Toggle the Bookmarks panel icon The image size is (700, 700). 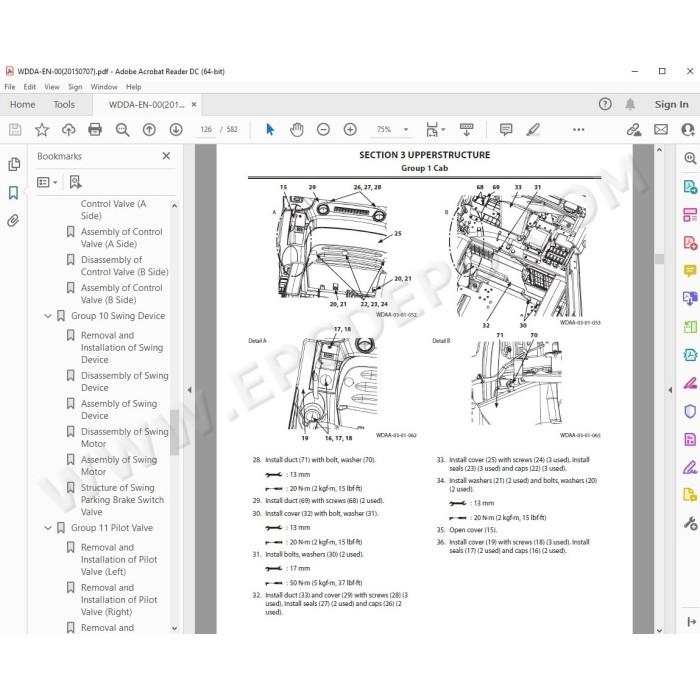pos(13,193)
